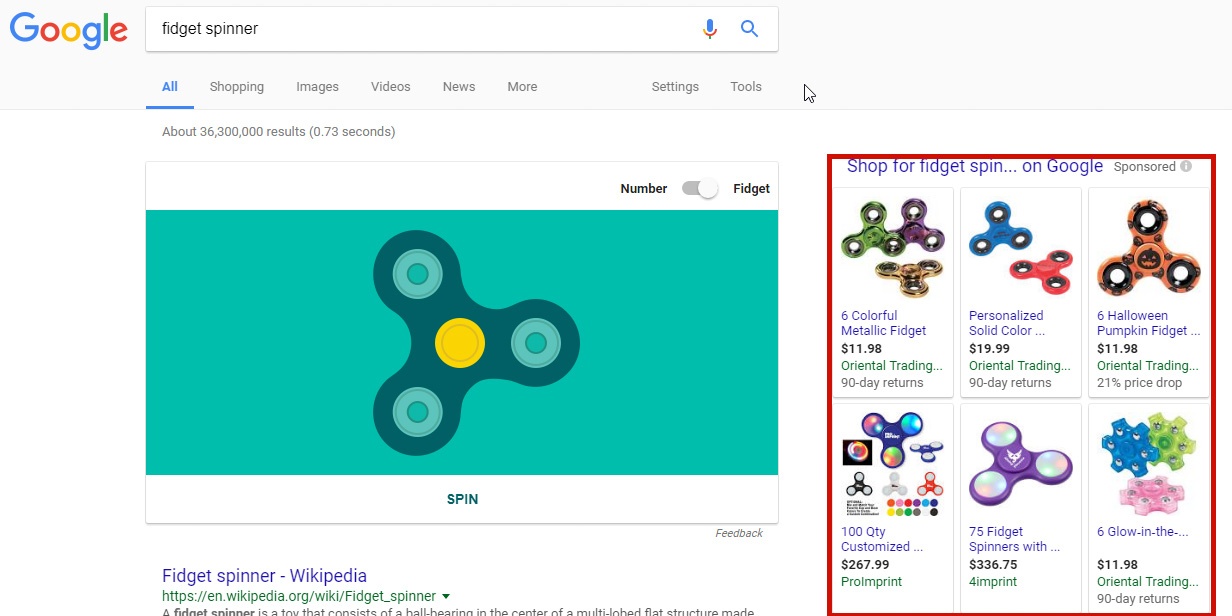The image size is (1232, 616).
Task: Click the blue and pink glow spinners image
Action: [1149, 464]
